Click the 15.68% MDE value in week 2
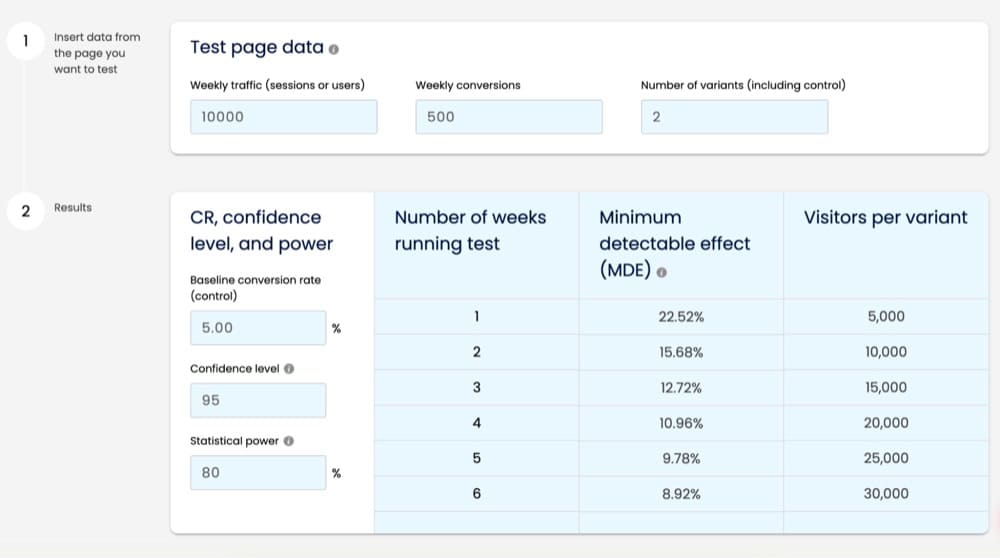The width and height of the screenshot is (1000, 558). (681, 352)
